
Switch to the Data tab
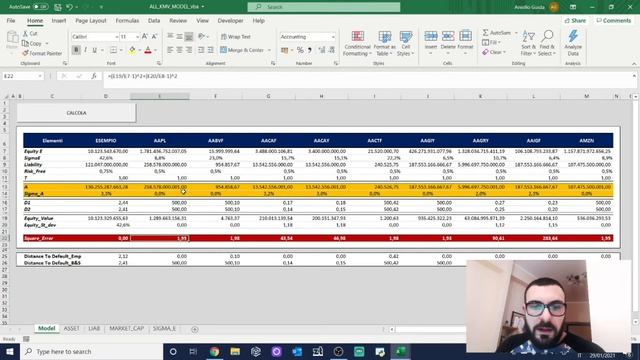[154, 20]
